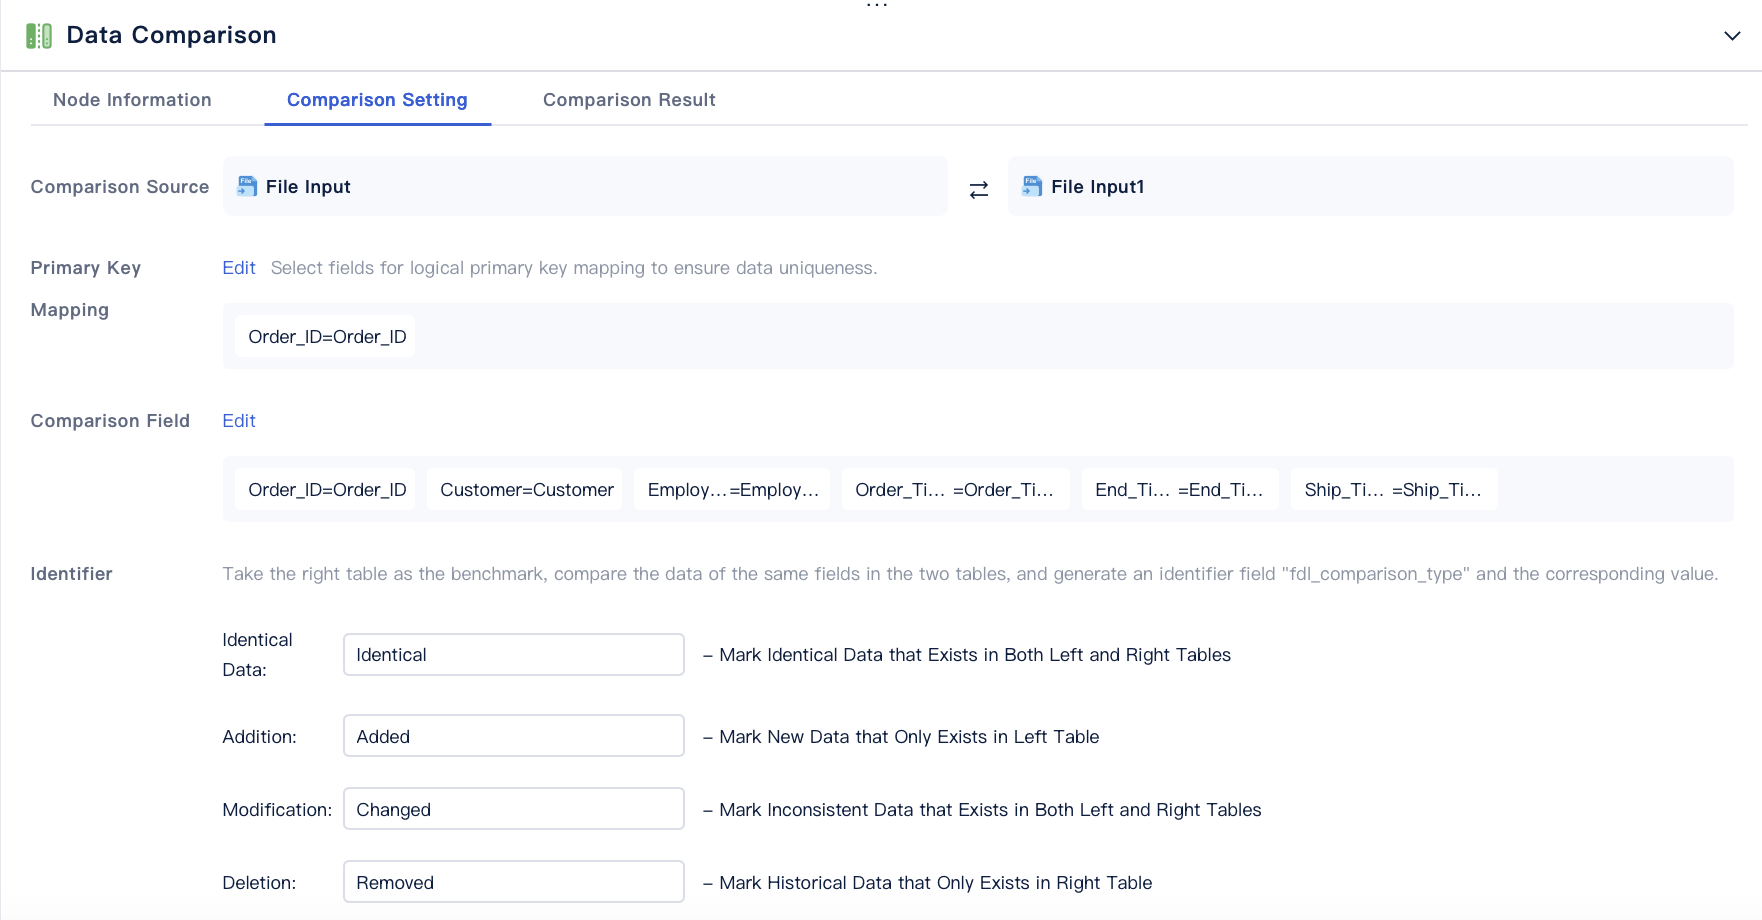
Task: Click the Data Comparison title text
Action: point(171,35)
